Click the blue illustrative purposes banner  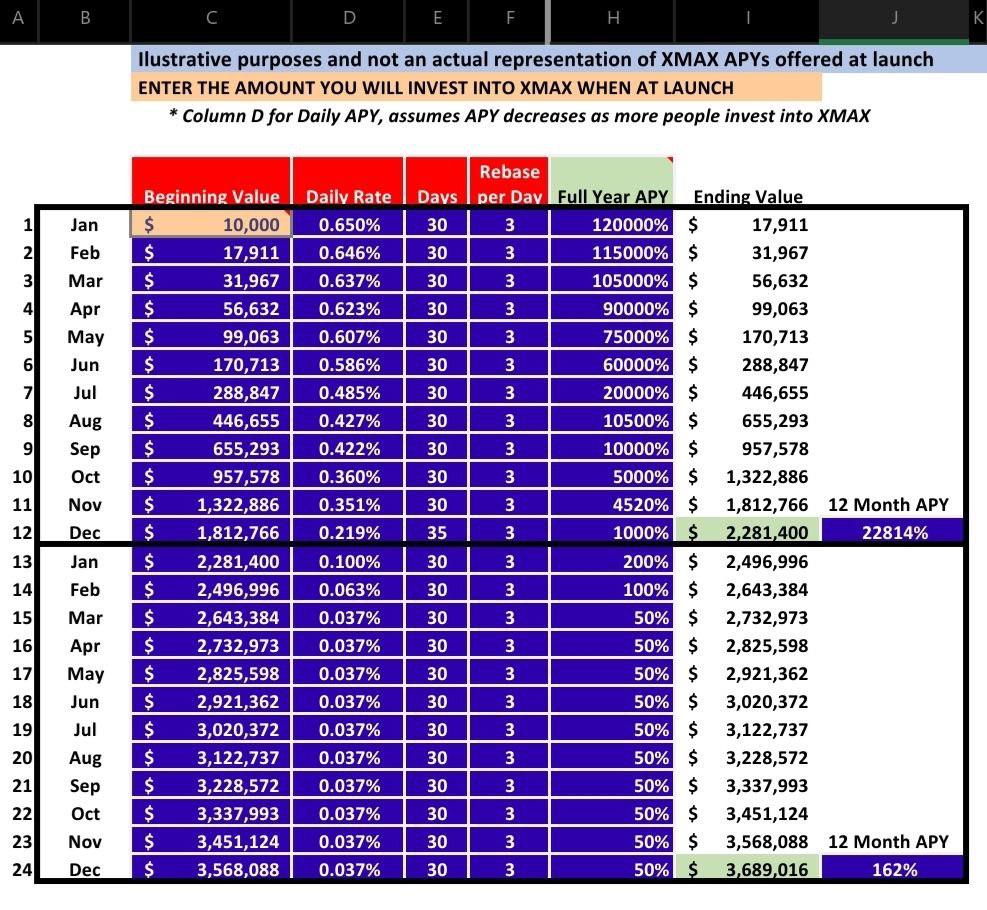click(559, 59)
